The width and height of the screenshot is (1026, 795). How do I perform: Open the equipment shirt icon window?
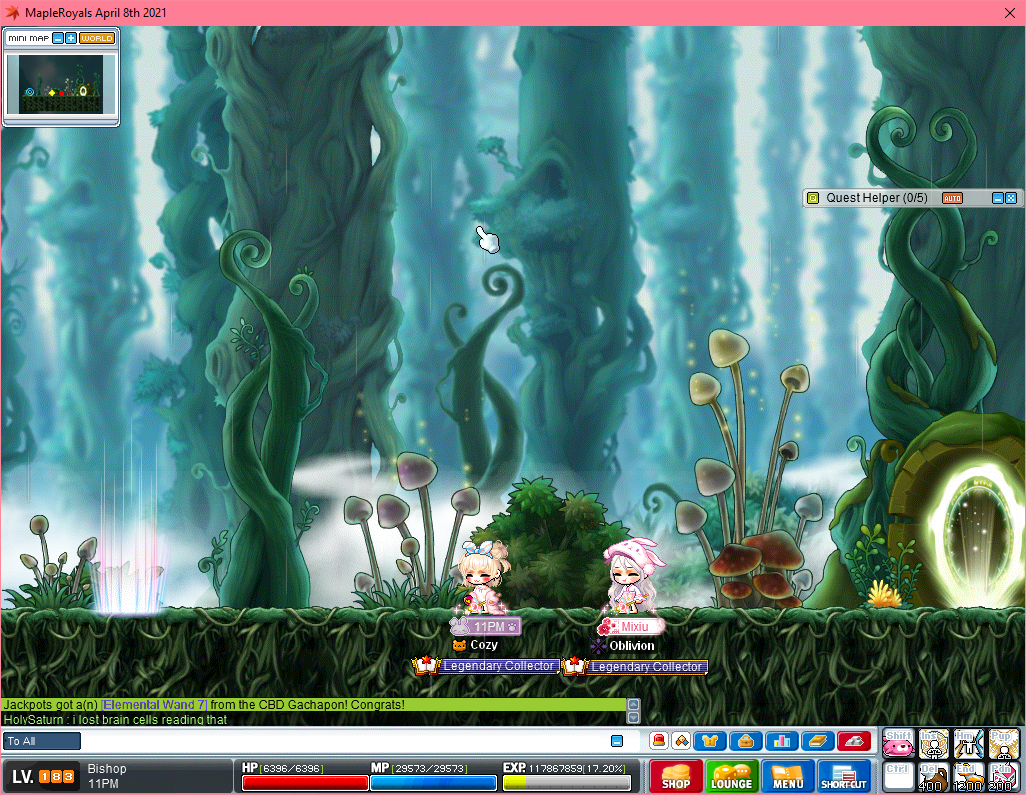[x=710, y=741]
